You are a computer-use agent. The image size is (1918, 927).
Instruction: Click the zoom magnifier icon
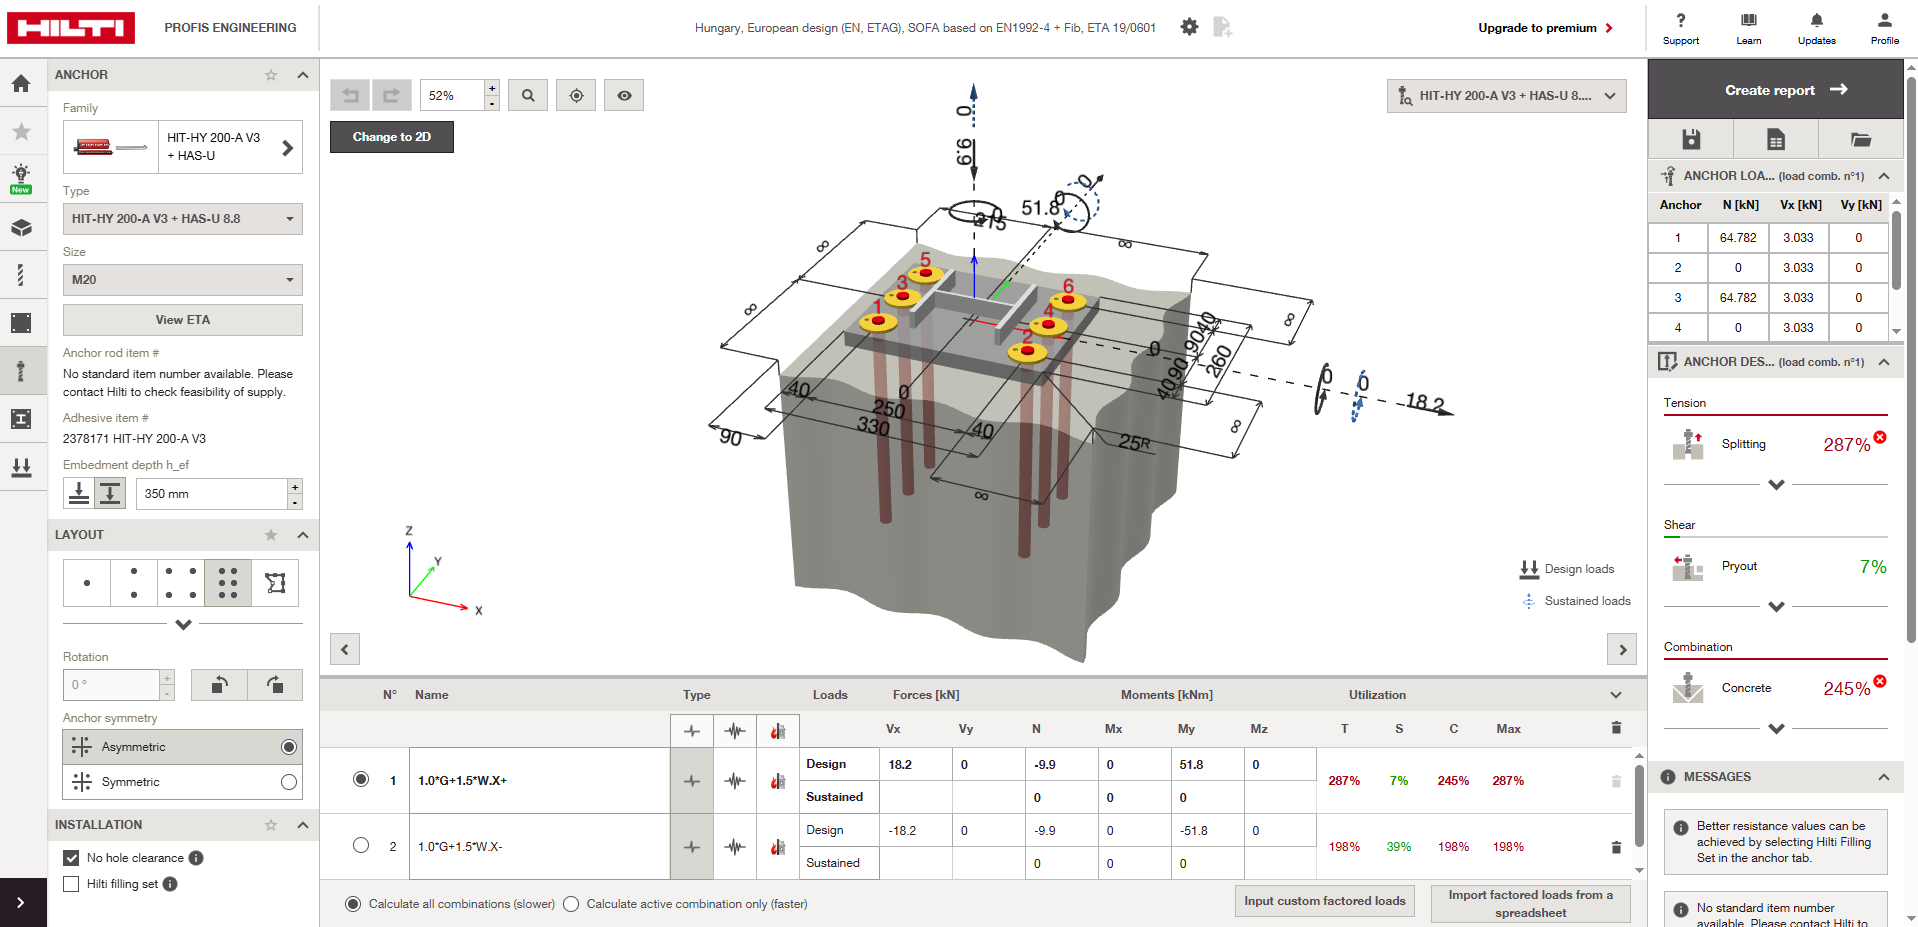(528, 96)
